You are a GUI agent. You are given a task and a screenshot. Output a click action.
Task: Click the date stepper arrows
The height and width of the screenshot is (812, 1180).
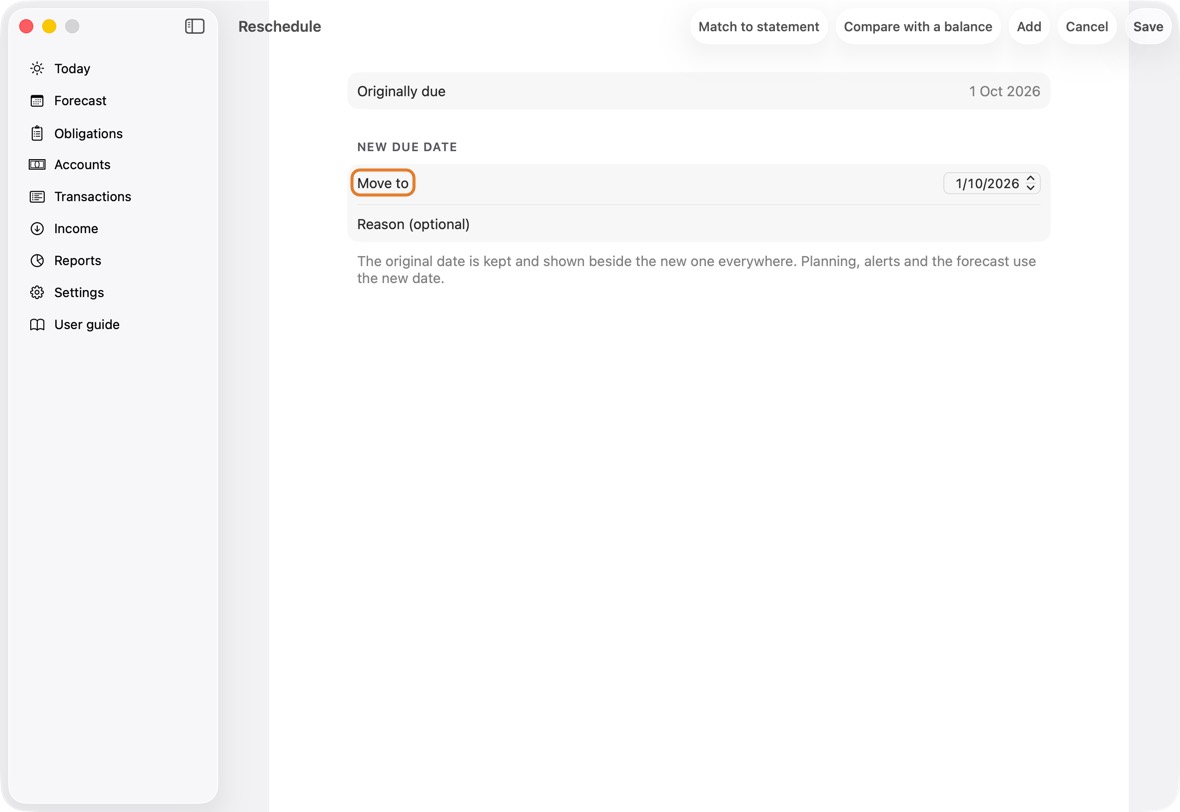[x=1030, y=184]
